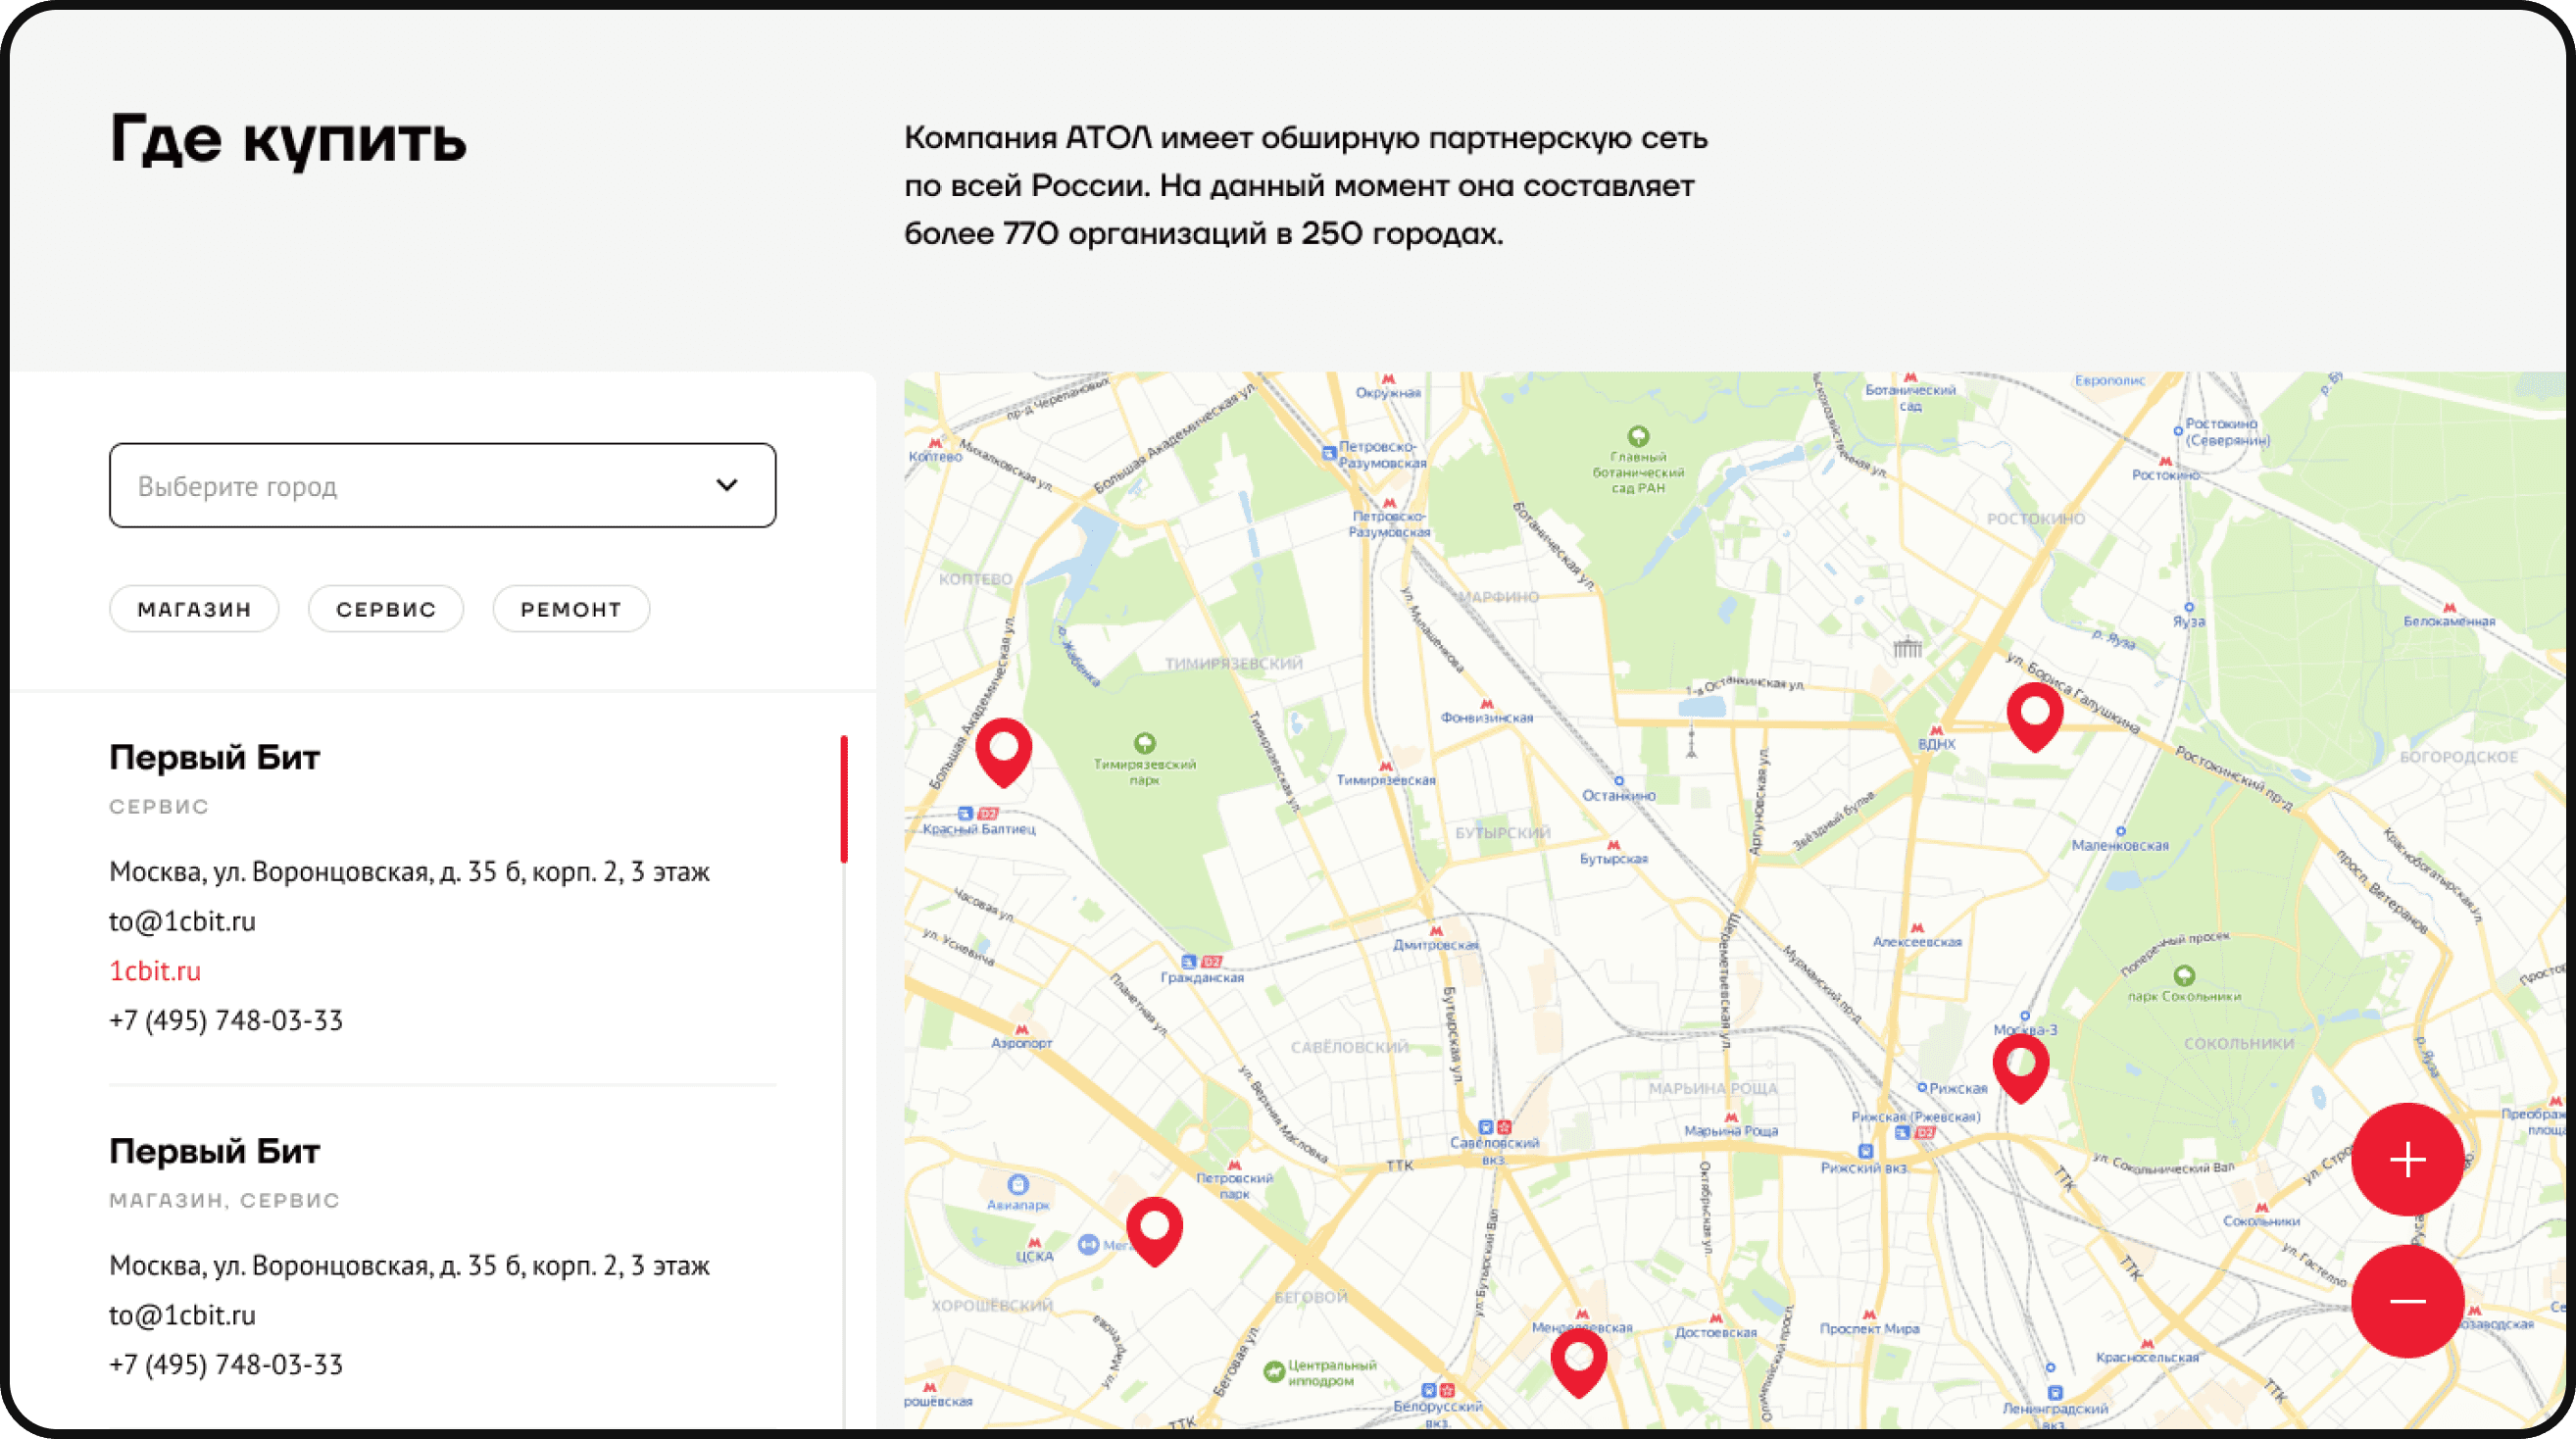This screenshot has height=1439, width=2576.
Task: Click the second Первый Бит listing title
Action: pyautogui.click(x=214, y=1152)
